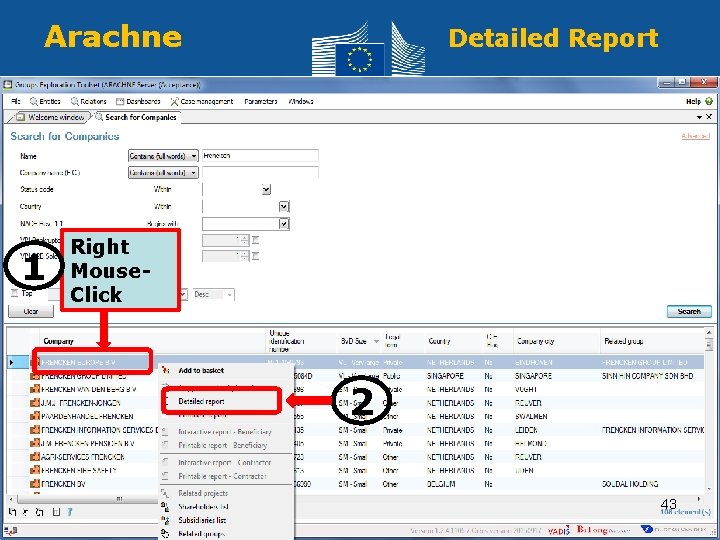Click the Search button
This screenshot has width=720, height=540.
[x=689, y=311]
